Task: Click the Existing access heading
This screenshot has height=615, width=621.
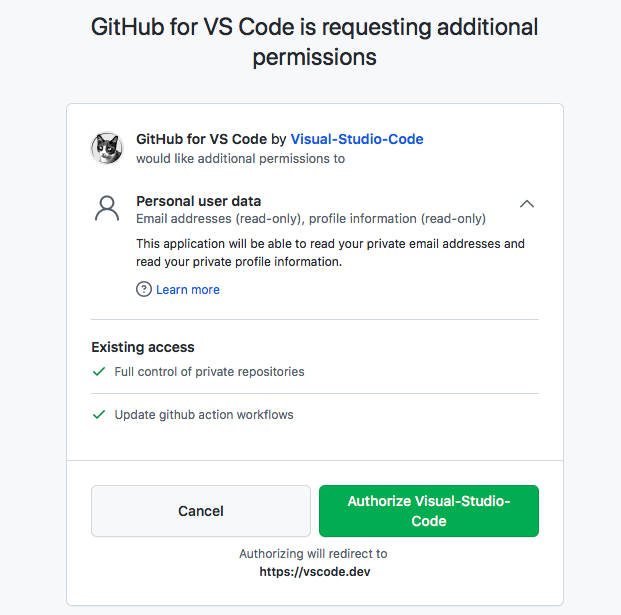Action: pos(143,347)
